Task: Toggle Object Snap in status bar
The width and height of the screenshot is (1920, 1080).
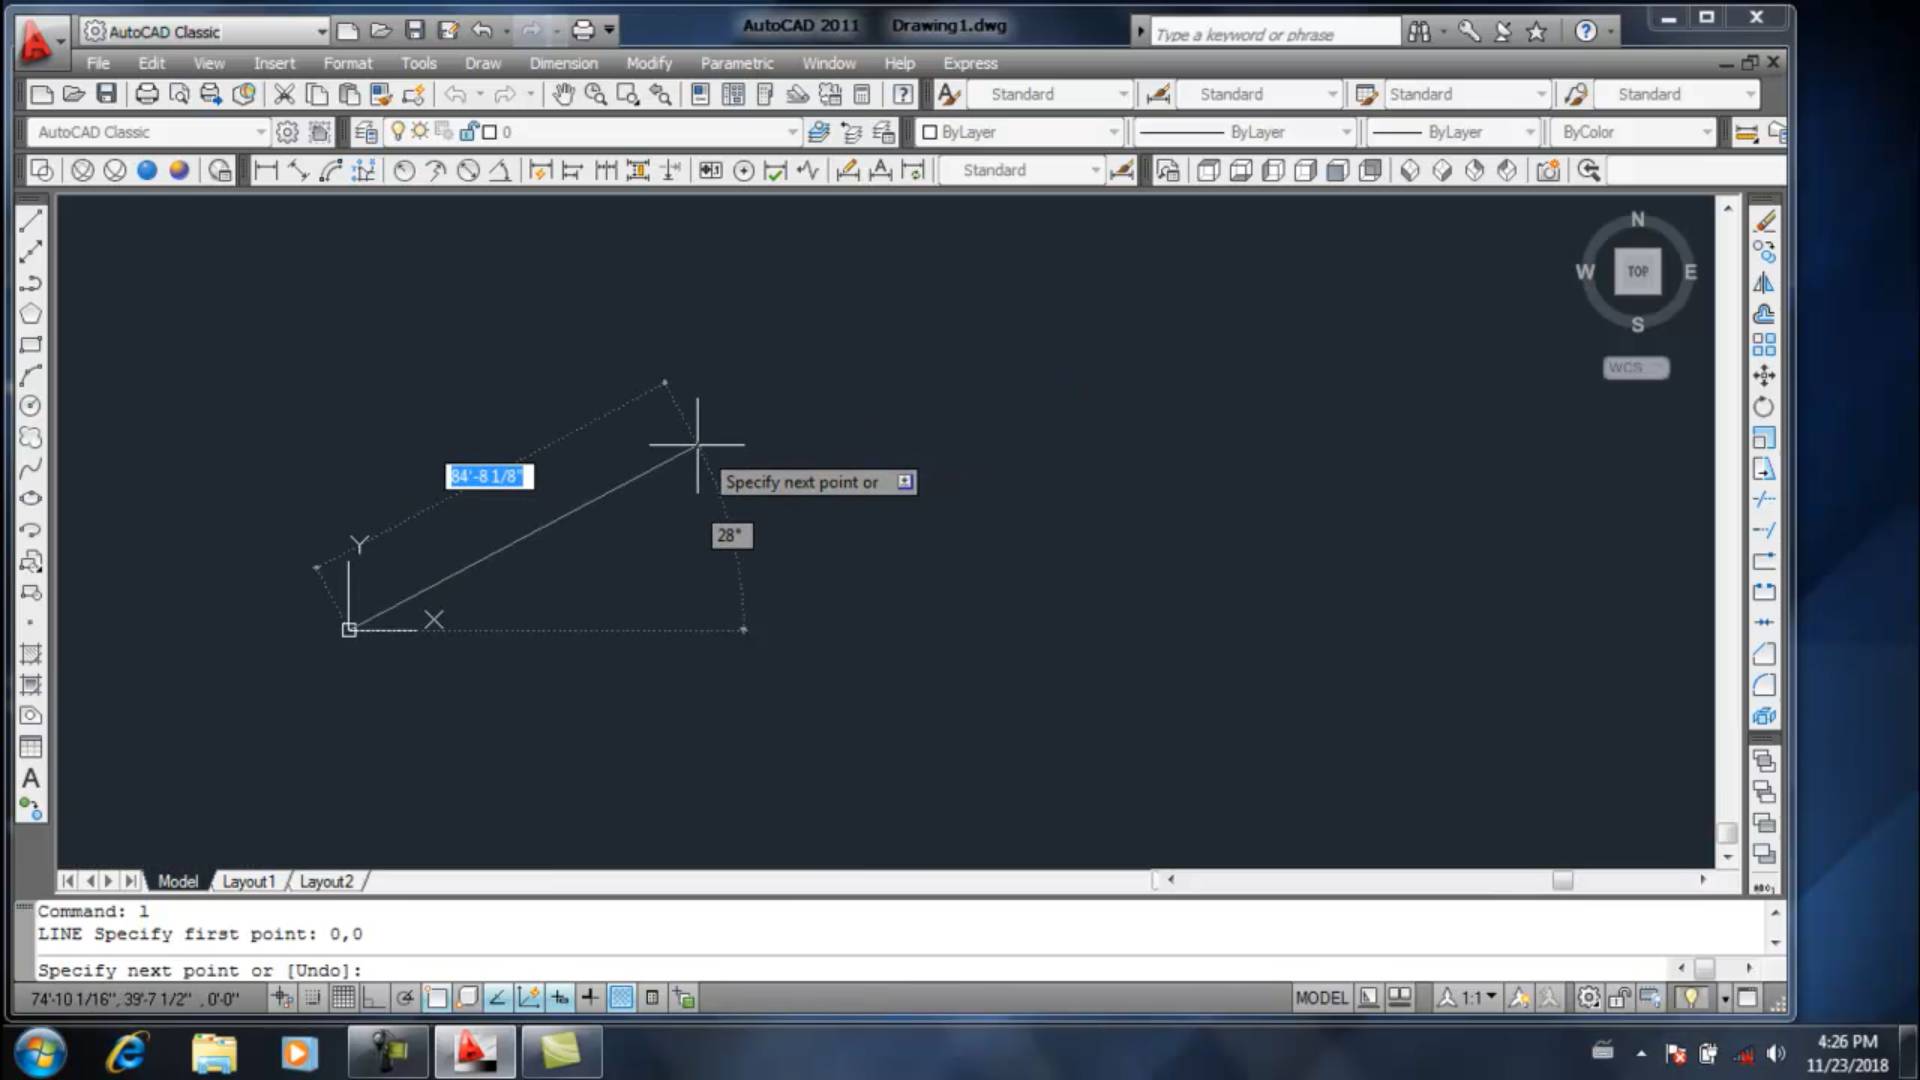Action: click(x=436, y=997)
